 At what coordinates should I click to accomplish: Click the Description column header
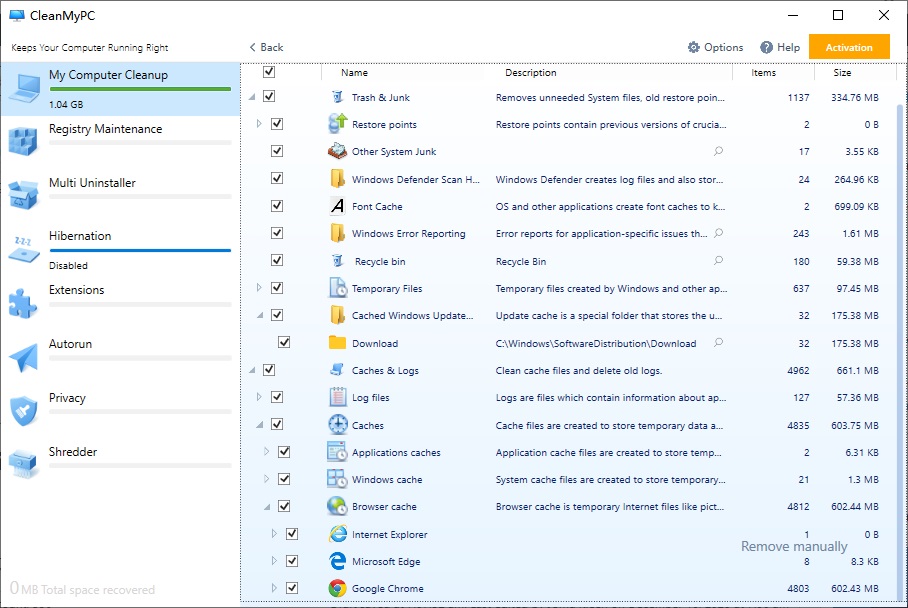pyautogui.click(x=530, y=72)
